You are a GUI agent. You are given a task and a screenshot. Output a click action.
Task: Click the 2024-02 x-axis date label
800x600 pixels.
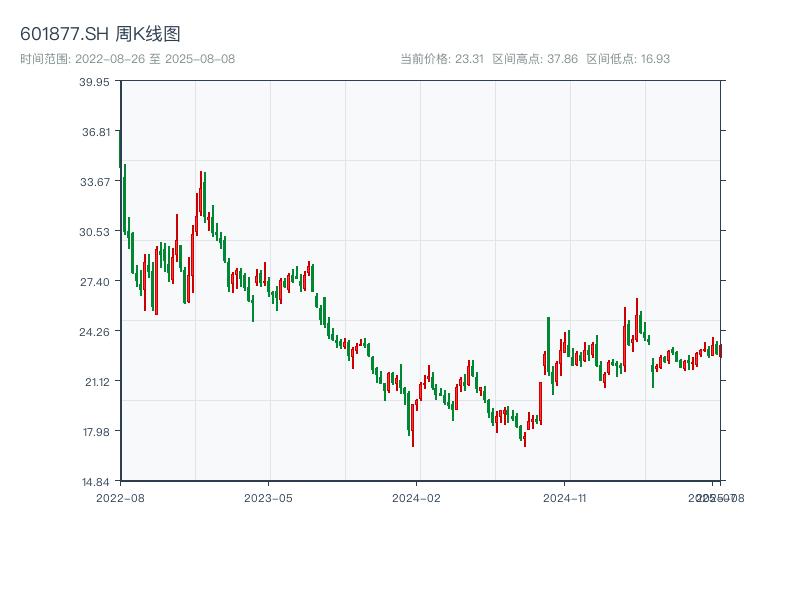point(417,497)
